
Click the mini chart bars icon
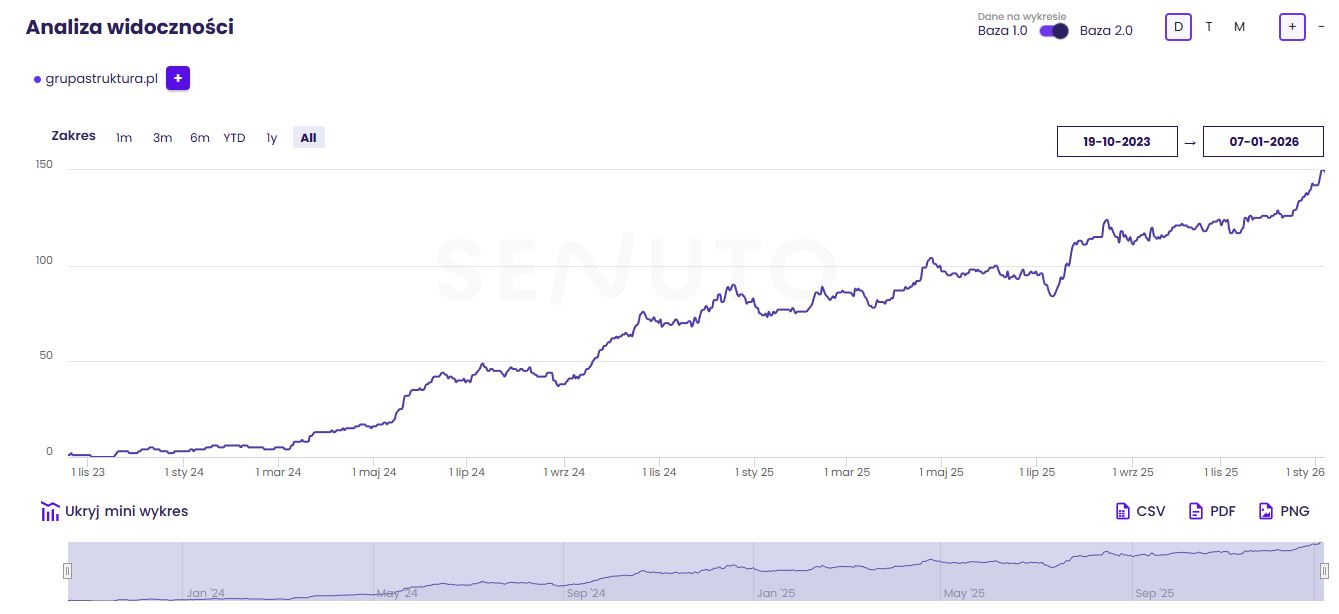[x=50, y=511]
